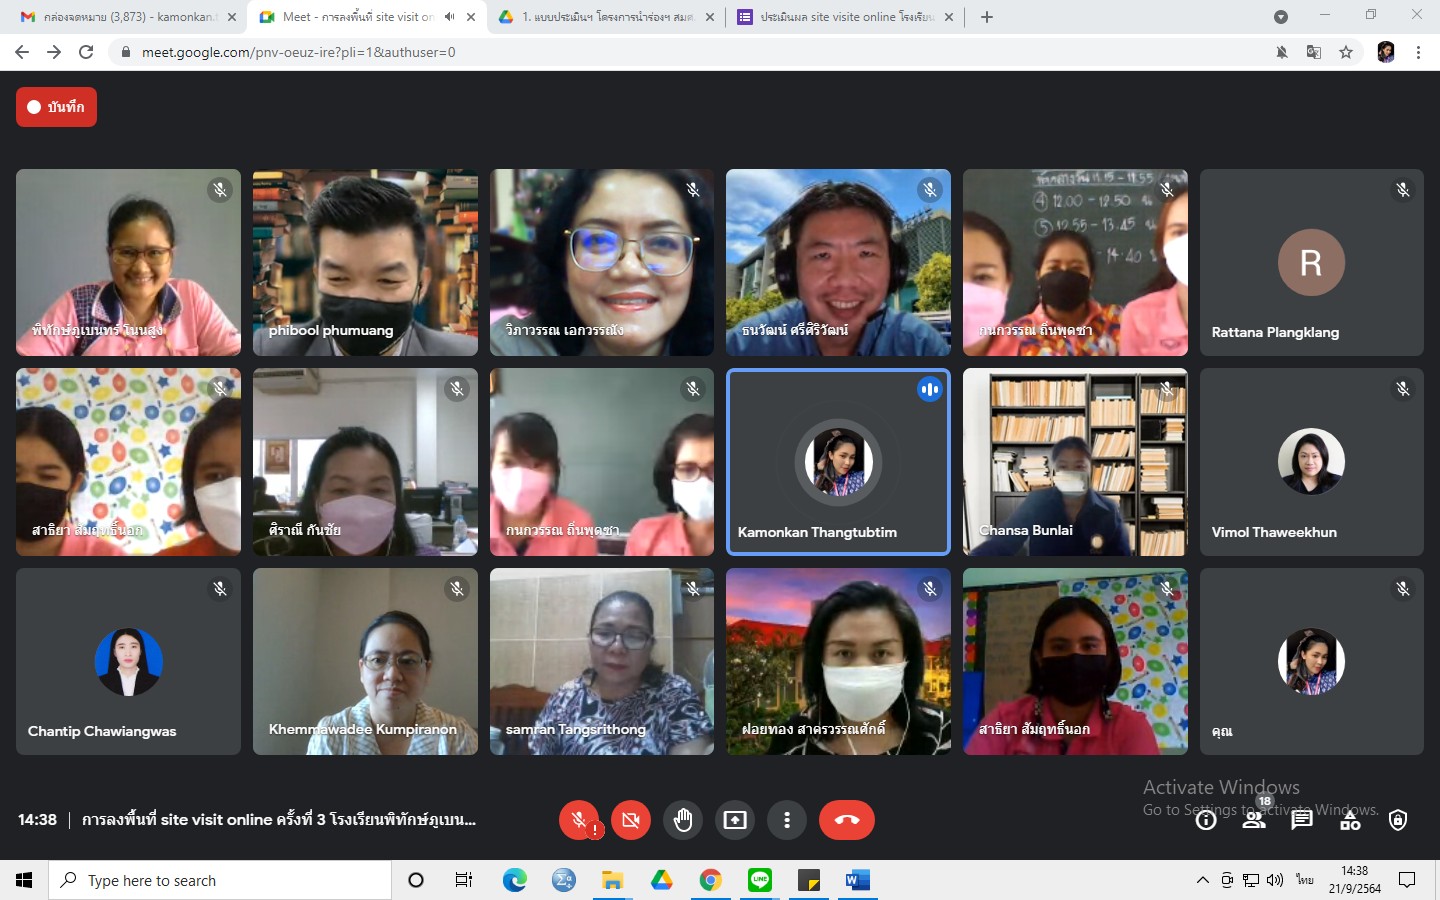Open the in-call chat panel
The height and width of the screenshot is (900, 1440).
[x=1301, y=820]
